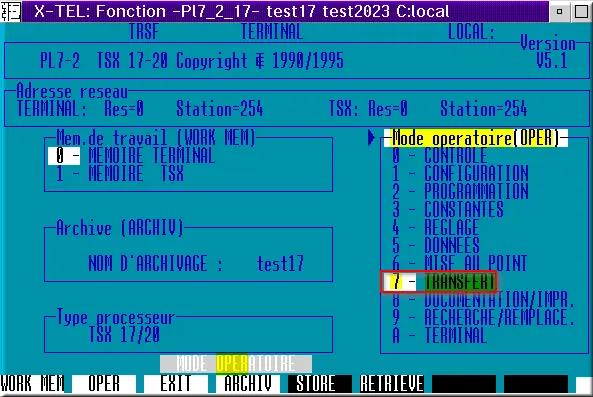Image resolution: width=593 pixels, height=397 pixels.
Task: Choose 6 - MISE AU POINT mode
Action: 459,263
